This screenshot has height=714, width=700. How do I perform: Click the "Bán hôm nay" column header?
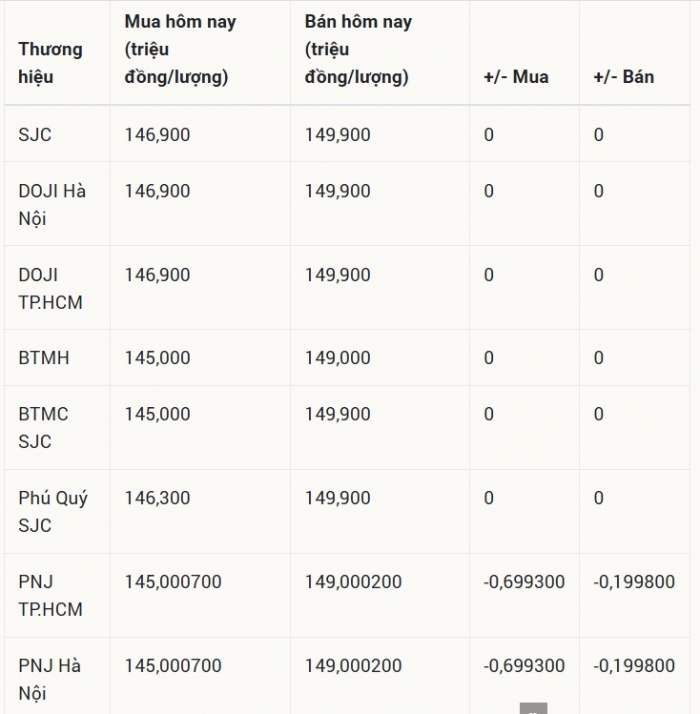[x=358, y=49]
